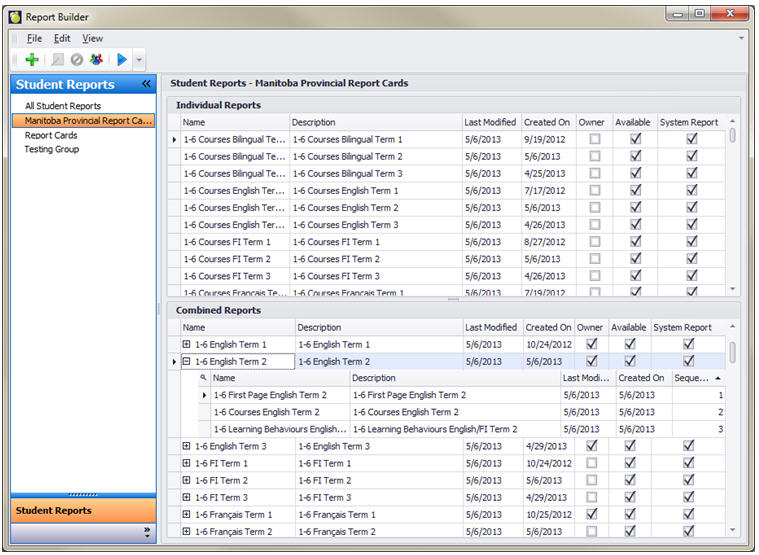Click the magnifier icon in nested grid
Viewport: 759px width, 555px height.
[x=203, y=378]
